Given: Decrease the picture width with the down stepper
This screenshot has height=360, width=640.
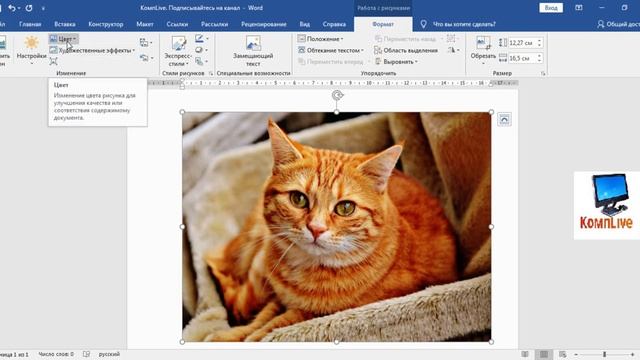Looking at the screenshot, I should coord(540,61).
